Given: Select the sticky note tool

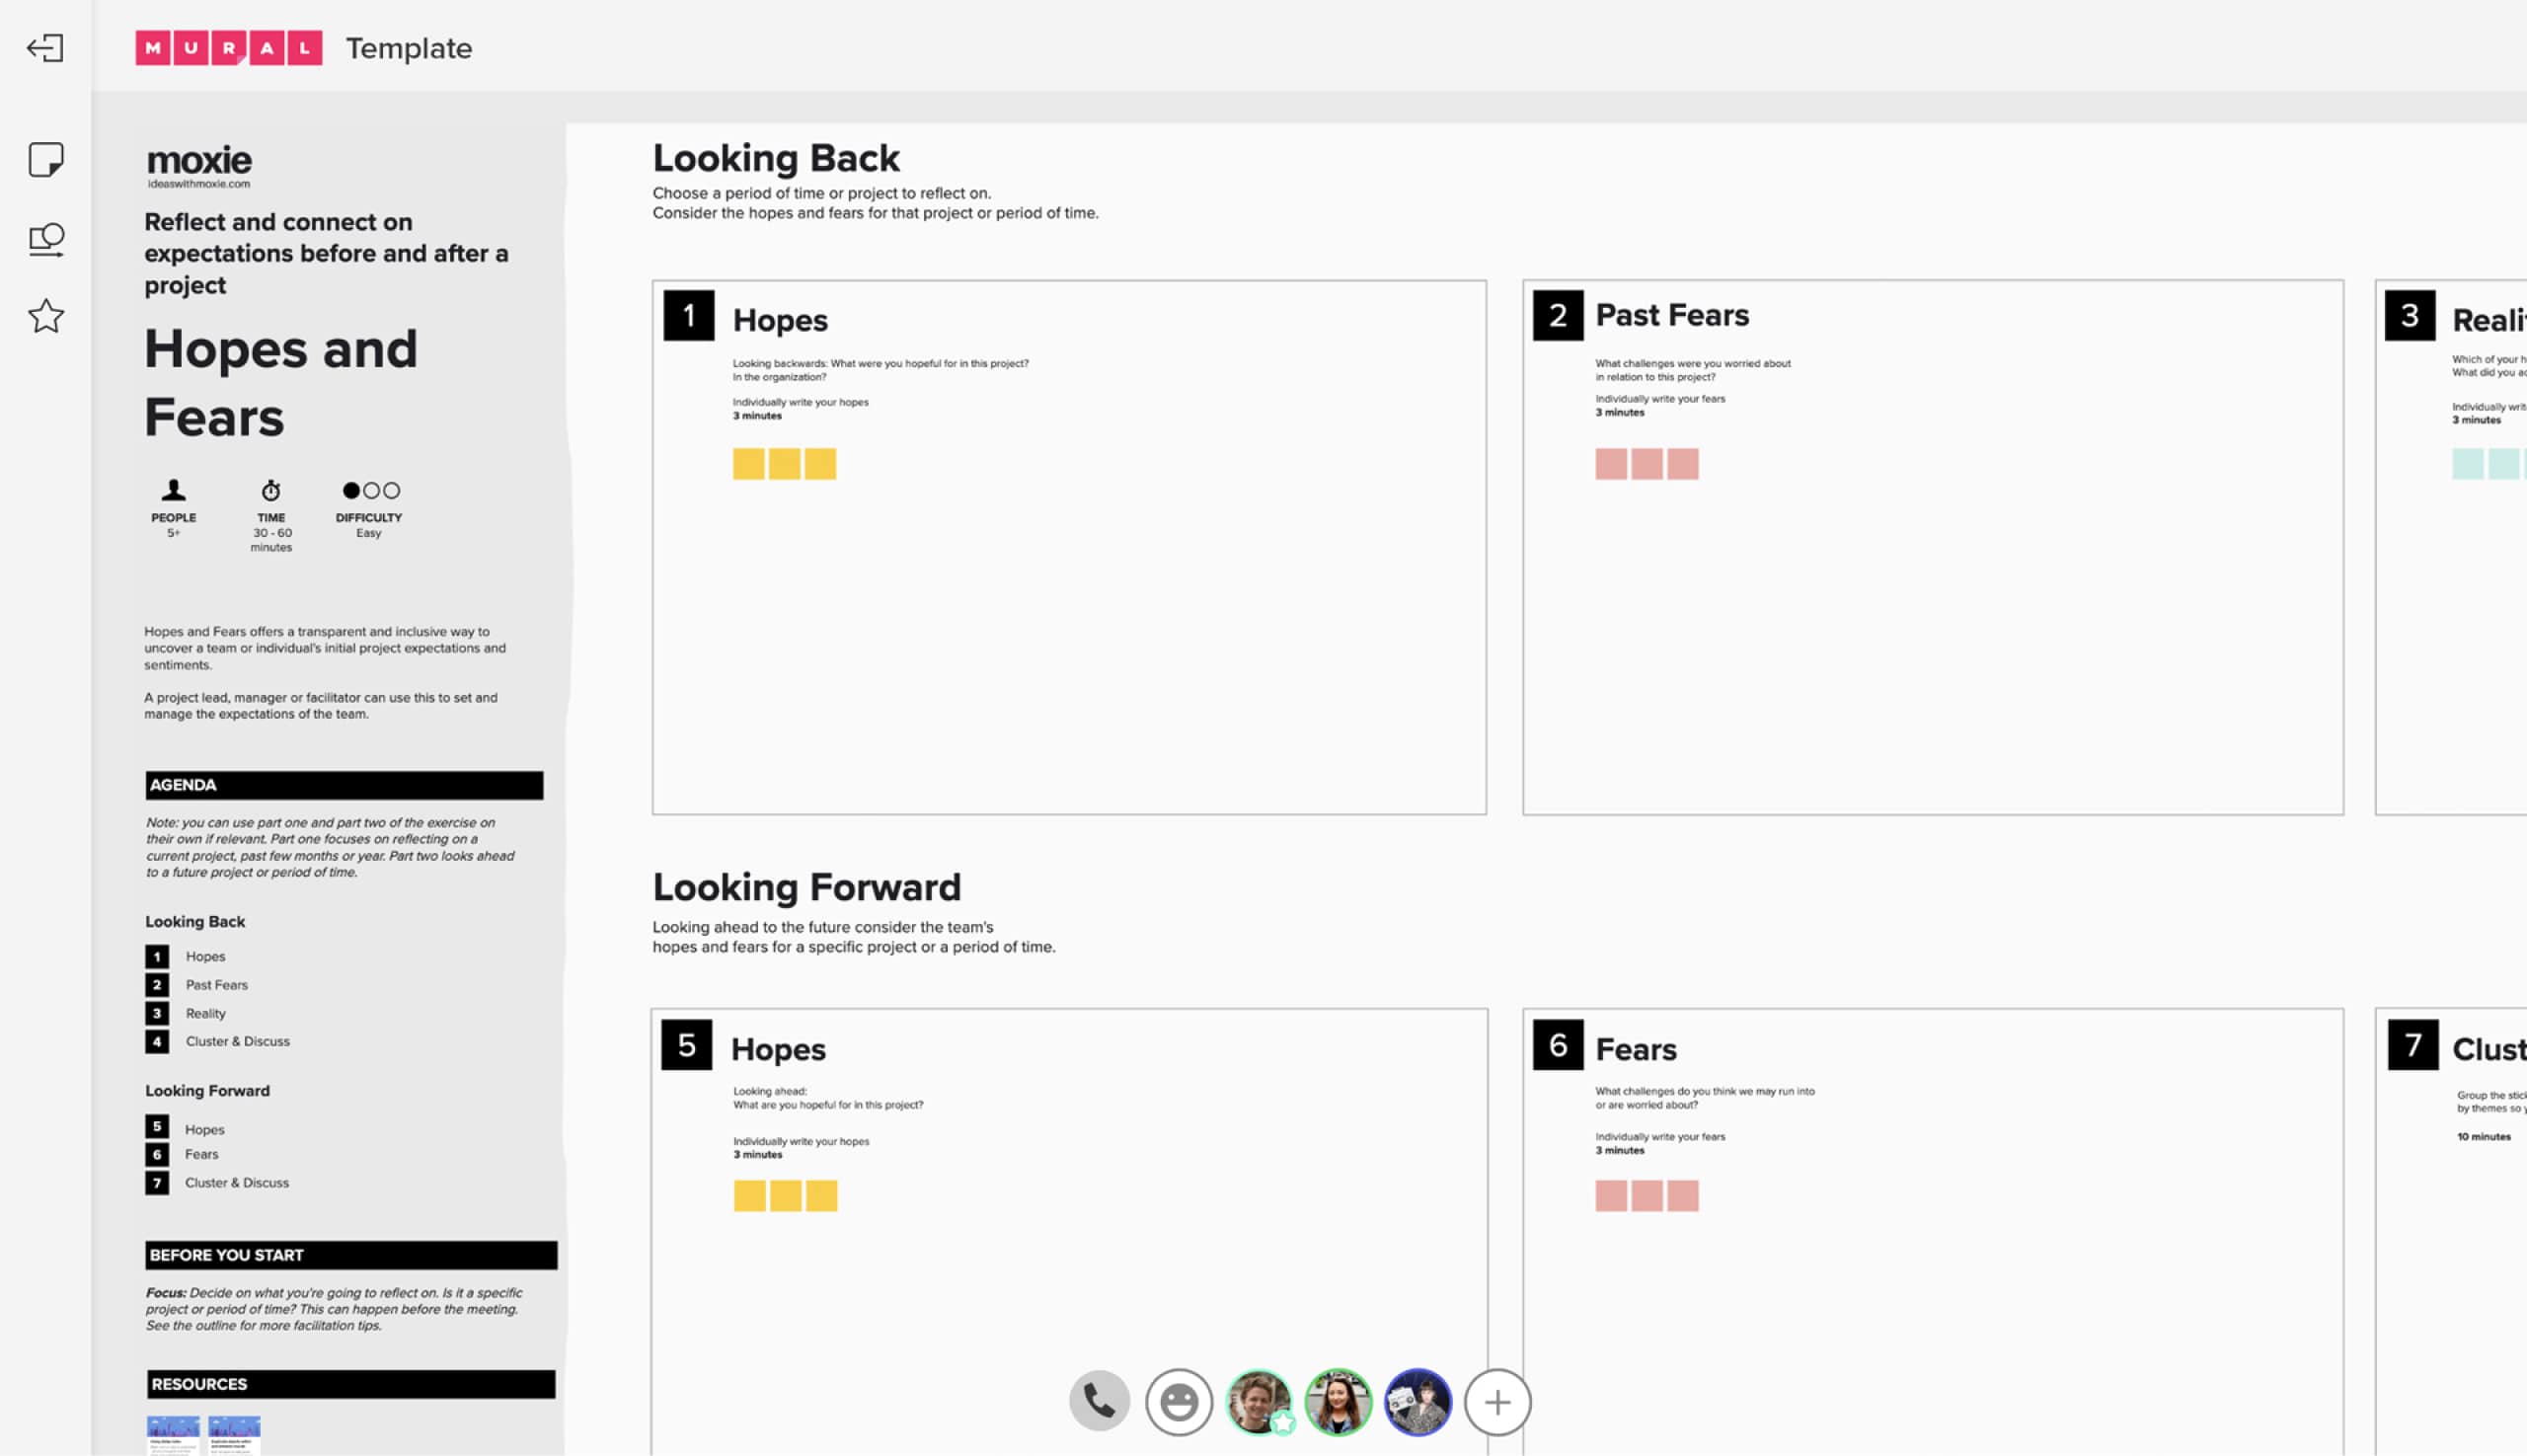Looking at the screenshot, I should 46,159.
